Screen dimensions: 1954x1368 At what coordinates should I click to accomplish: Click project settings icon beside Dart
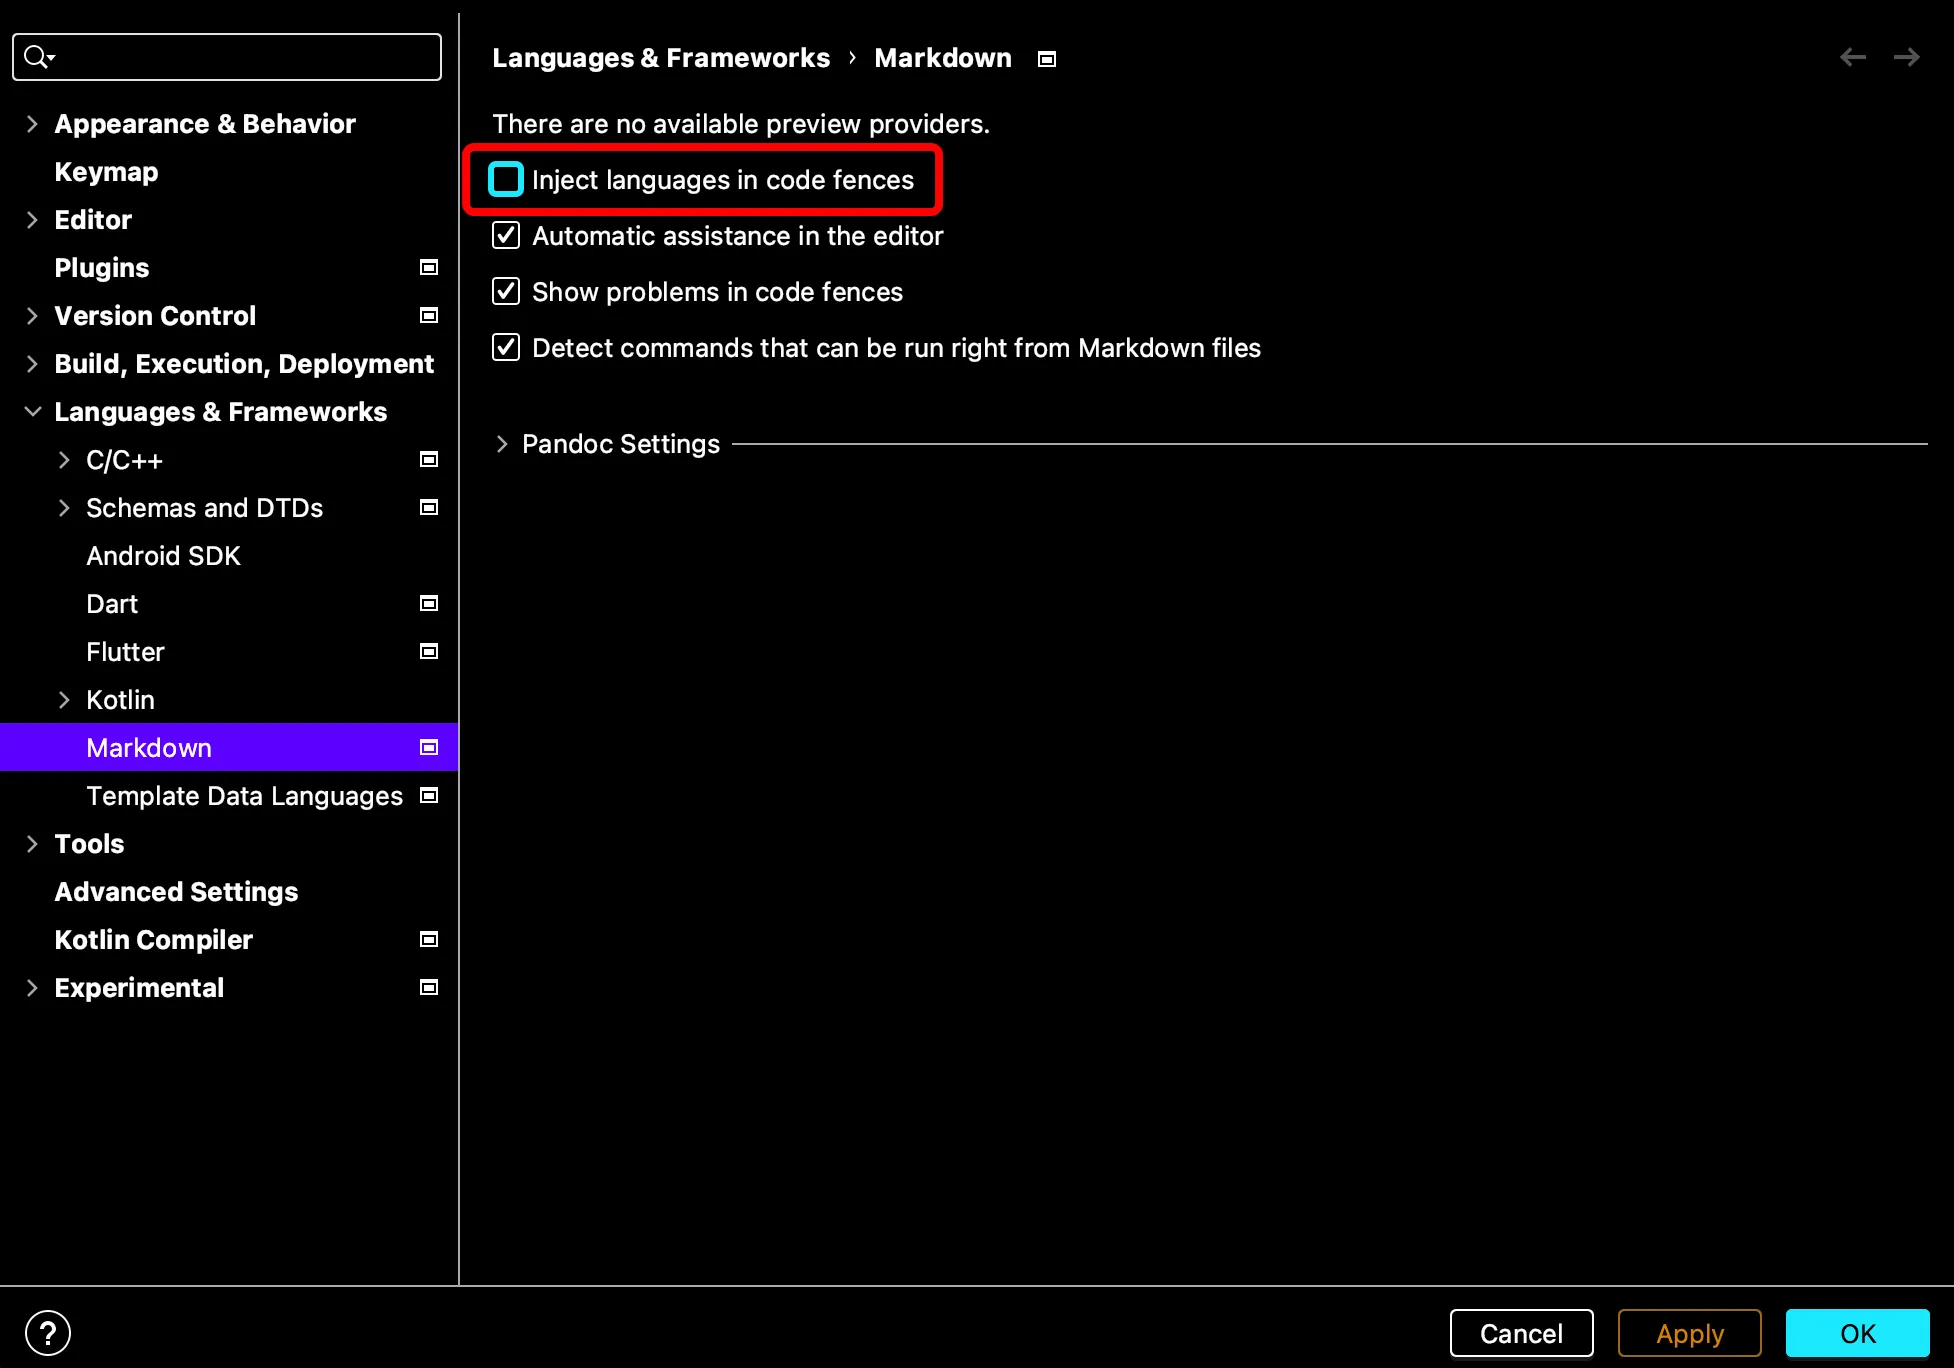tap(429, 603)
